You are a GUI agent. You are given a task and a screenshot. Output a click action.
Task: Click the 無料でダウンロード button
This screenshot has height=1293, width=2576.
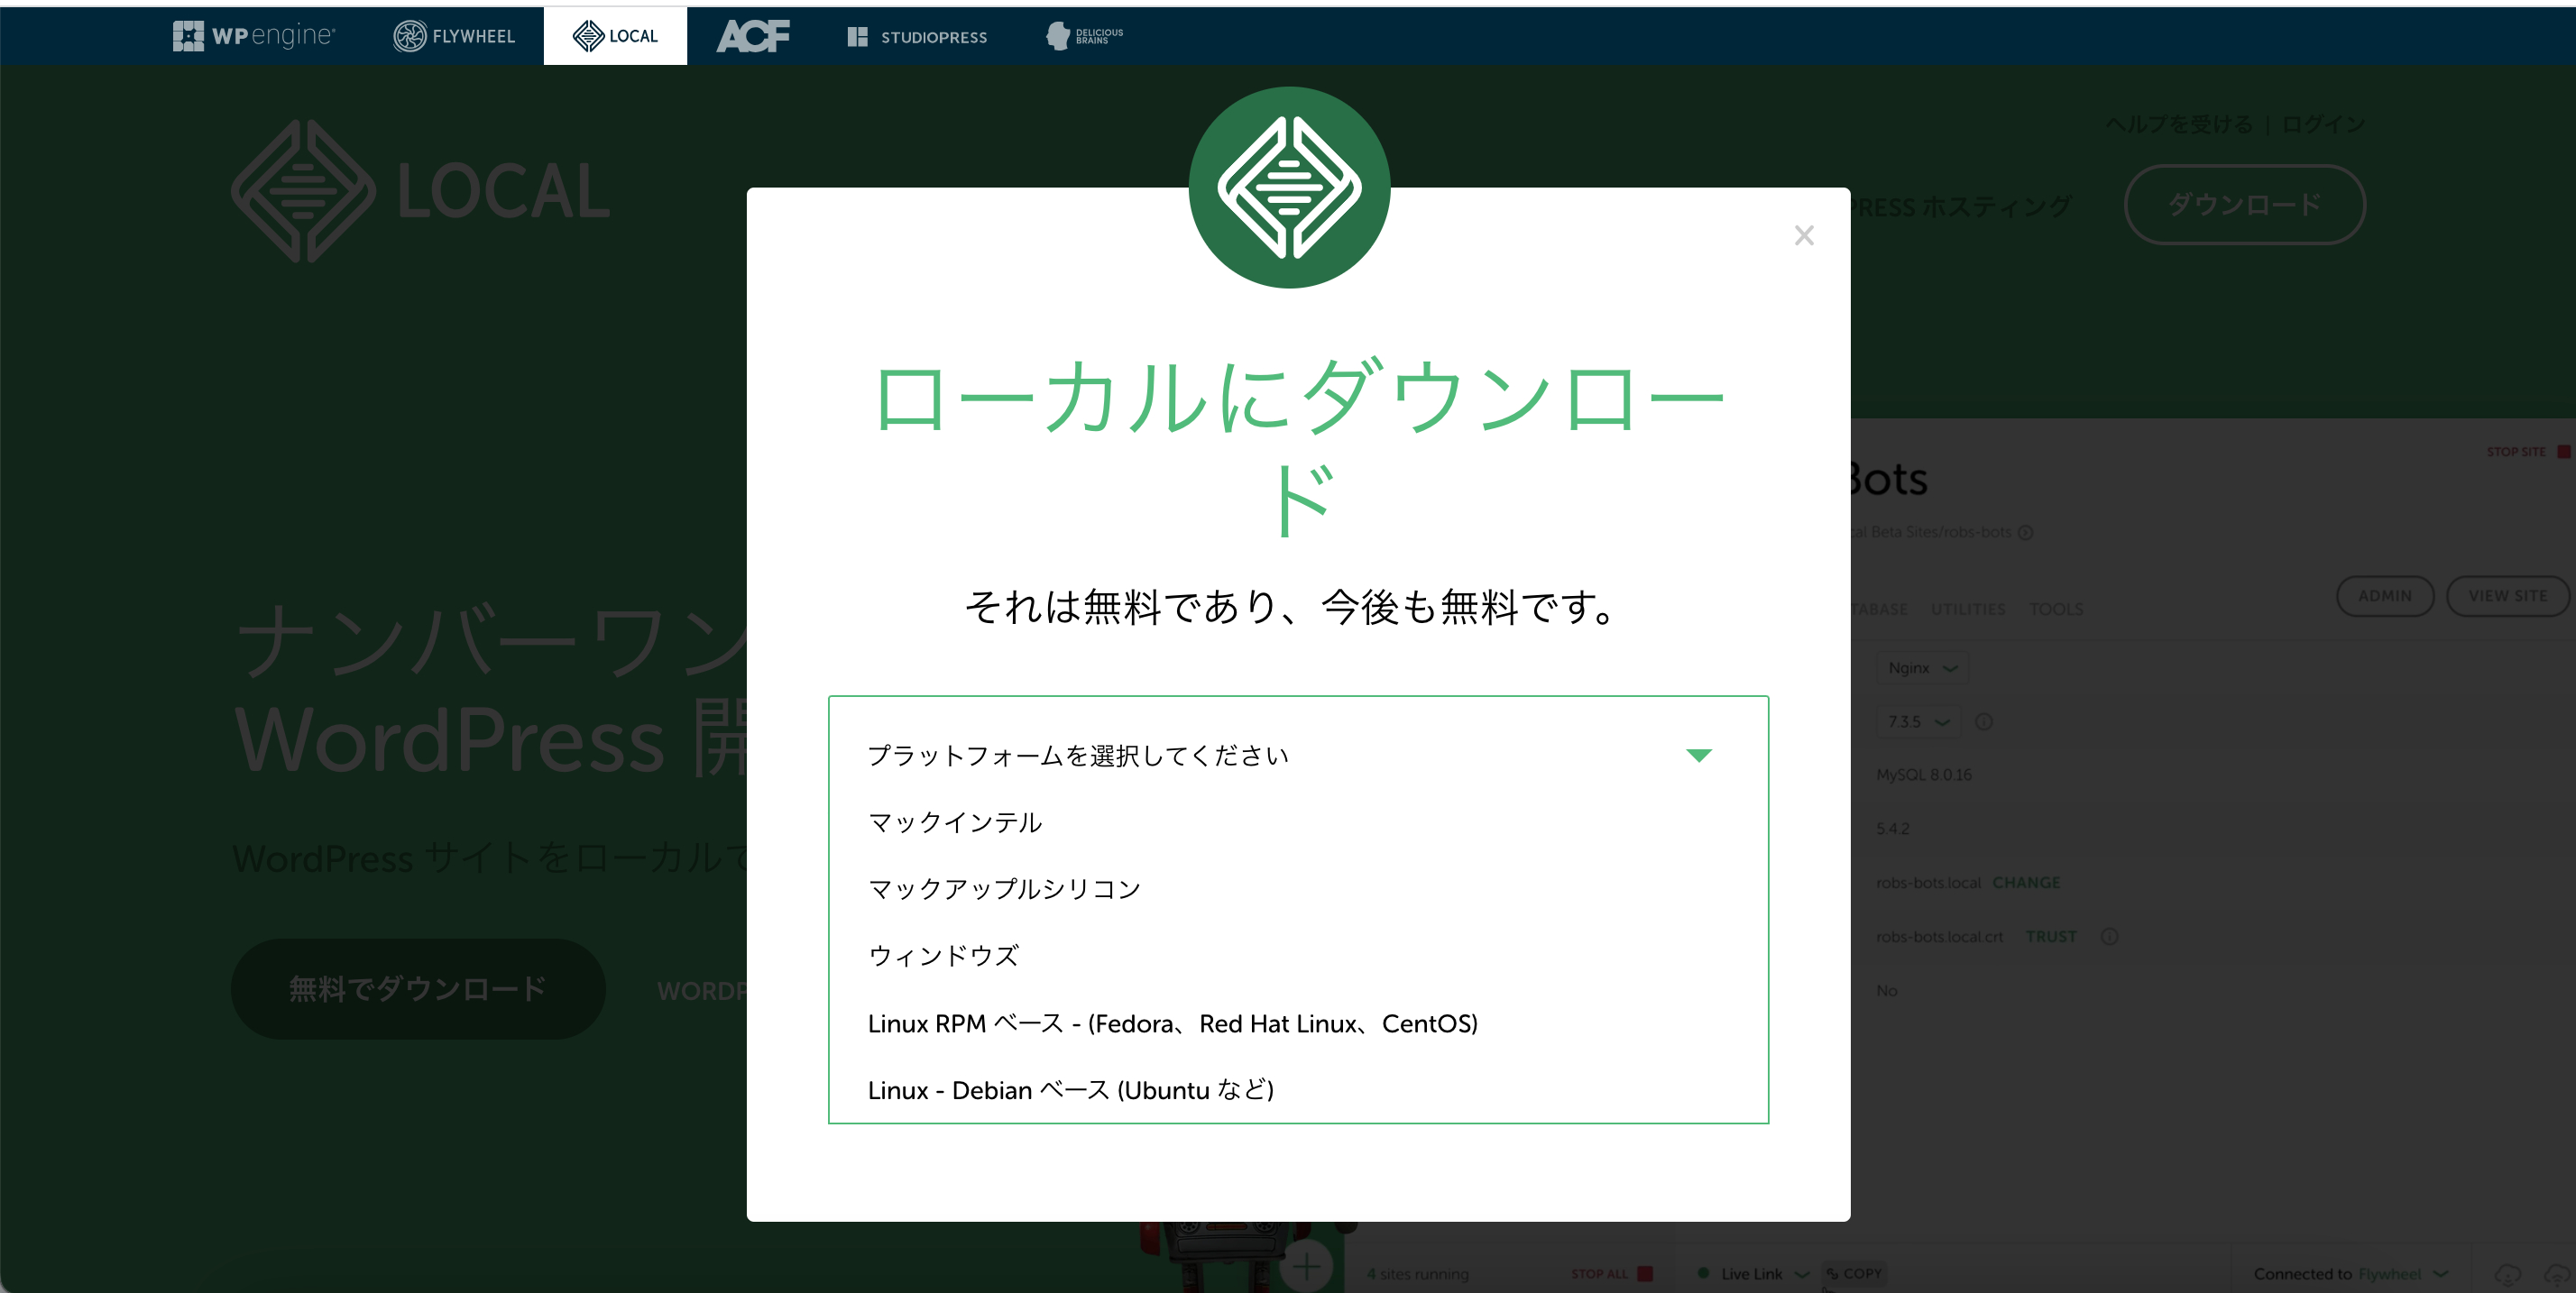click(x=416, y=988)
